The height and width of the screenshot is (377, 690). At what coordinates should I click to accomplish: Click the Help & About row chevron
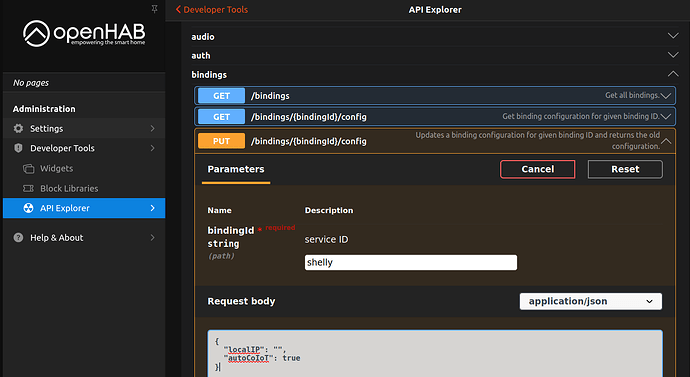[152, 238]
